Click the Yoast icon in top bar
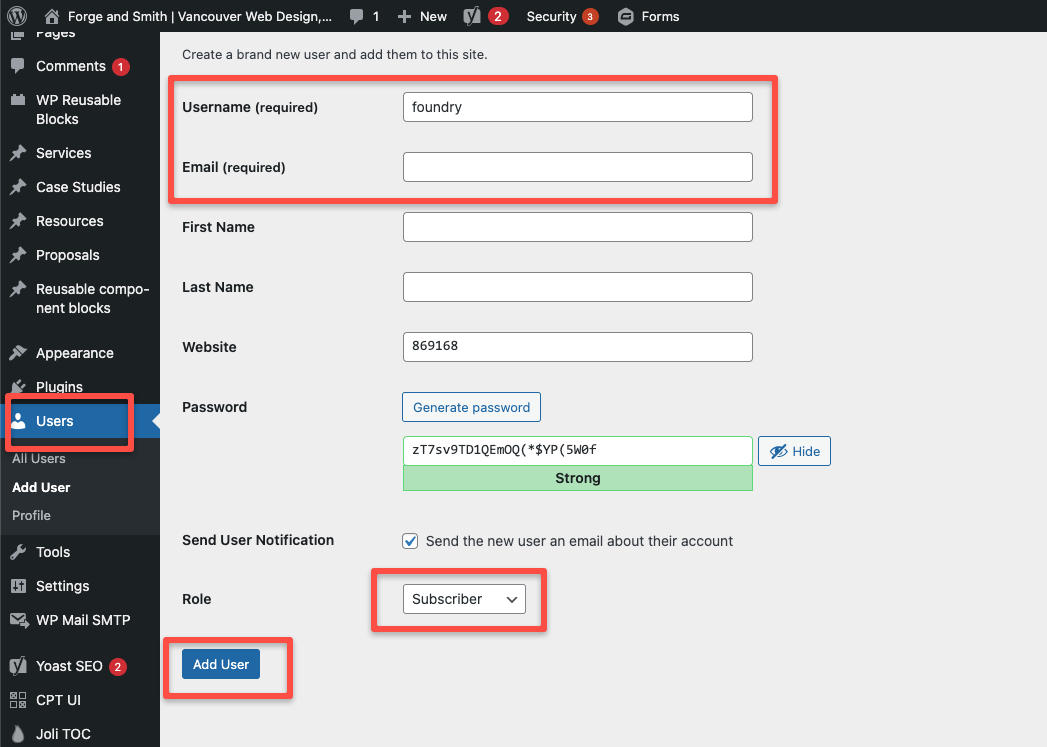 pyautogui.click(x=473, y=16)
